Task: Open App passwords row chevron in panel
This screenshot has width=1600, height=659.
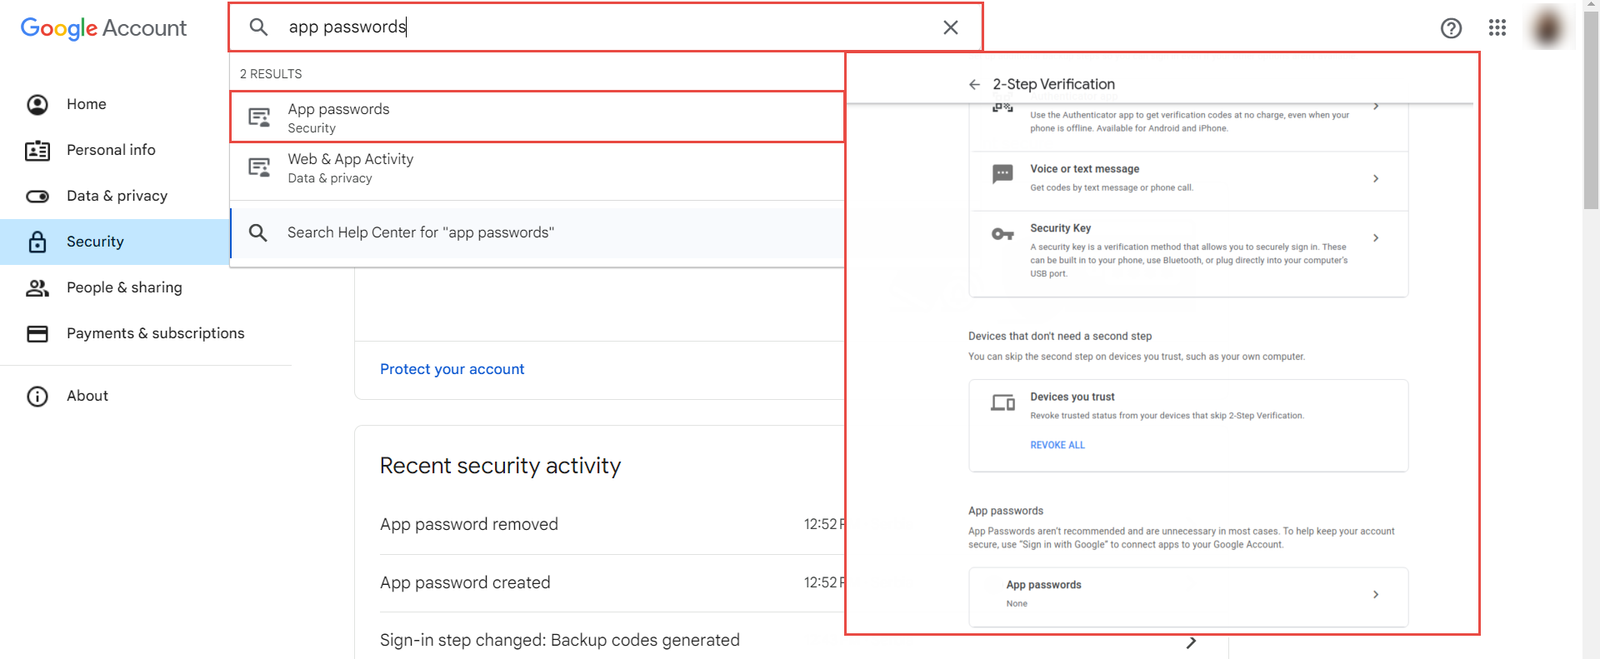Action: tap(1376, 595)
